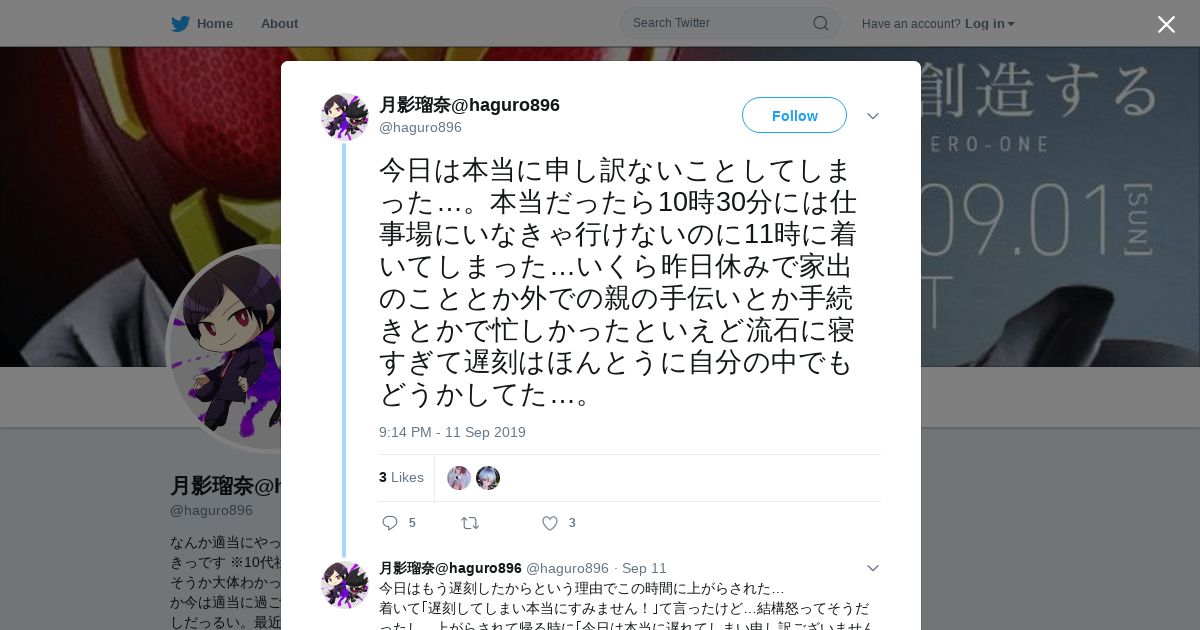The width and height of the screenshot is (1200, 630).
Task: Click the 9:14 PM tweet timestamp
Action: pos(452,432)
